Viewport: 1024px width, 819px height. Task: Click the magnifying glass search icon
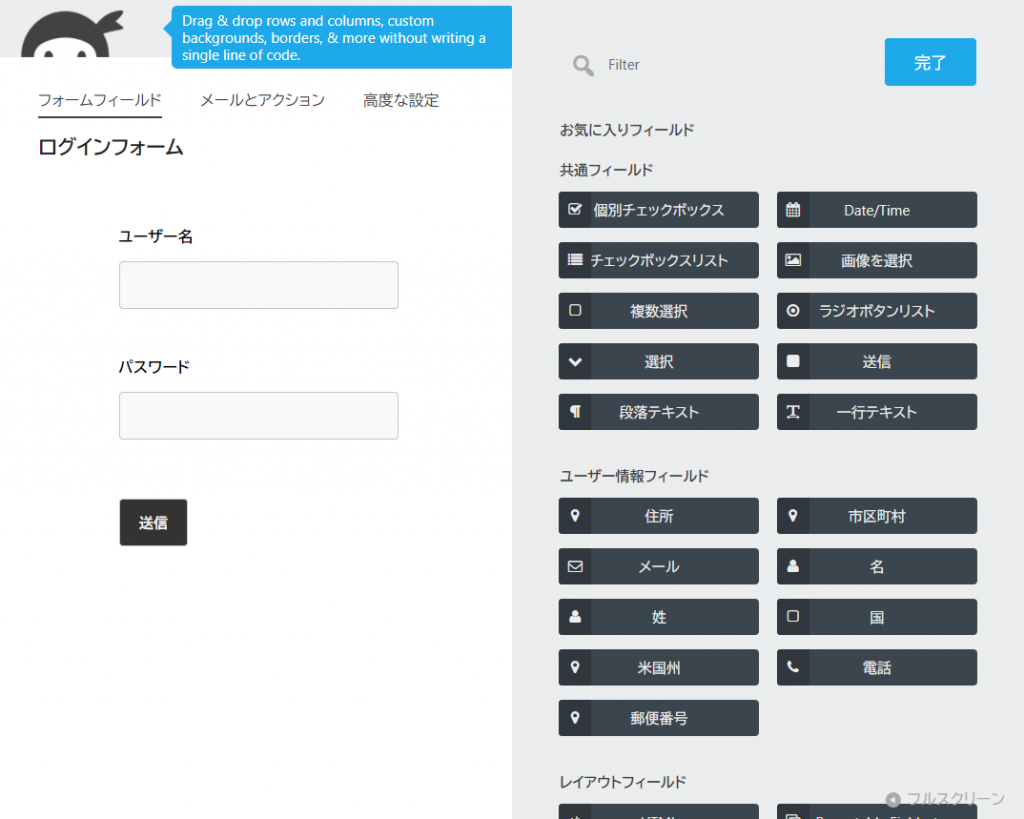coord(583,65)
